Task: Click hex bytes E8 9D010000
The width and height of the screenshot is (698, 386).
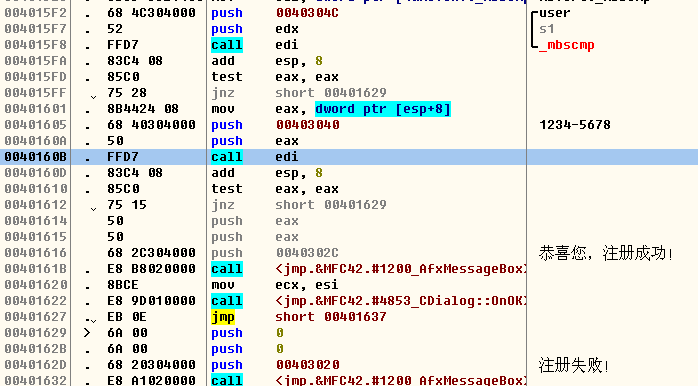Action: [151, 301]
